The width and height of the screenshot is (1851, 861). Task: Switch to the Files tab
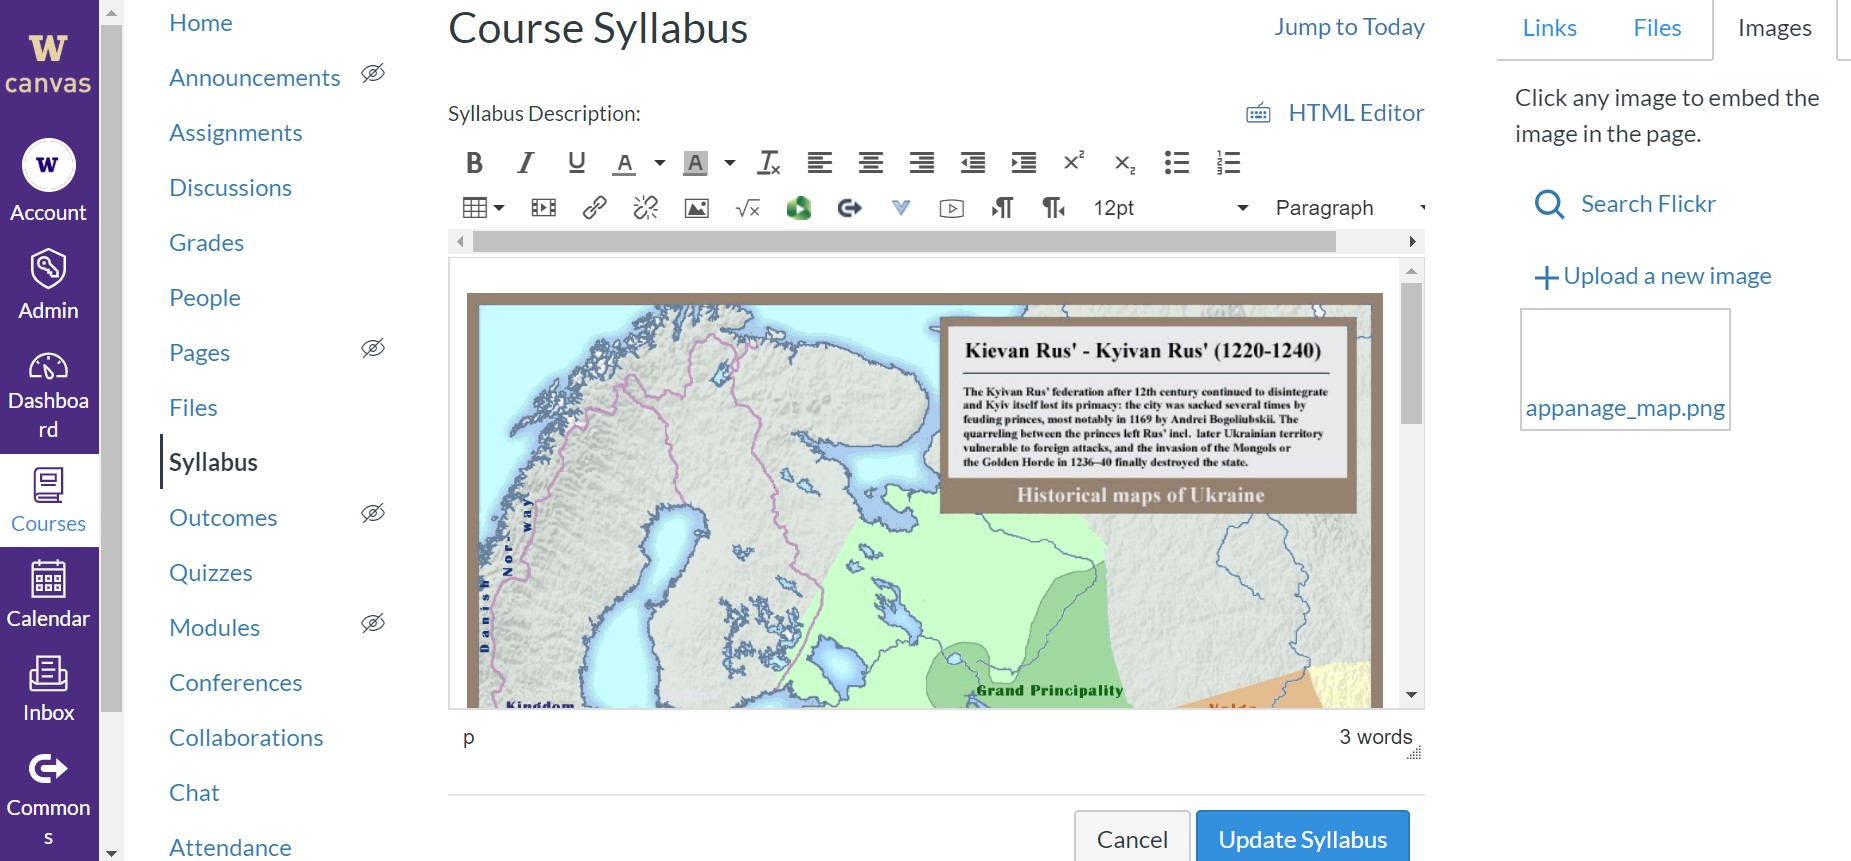[x=1657, y=28]
